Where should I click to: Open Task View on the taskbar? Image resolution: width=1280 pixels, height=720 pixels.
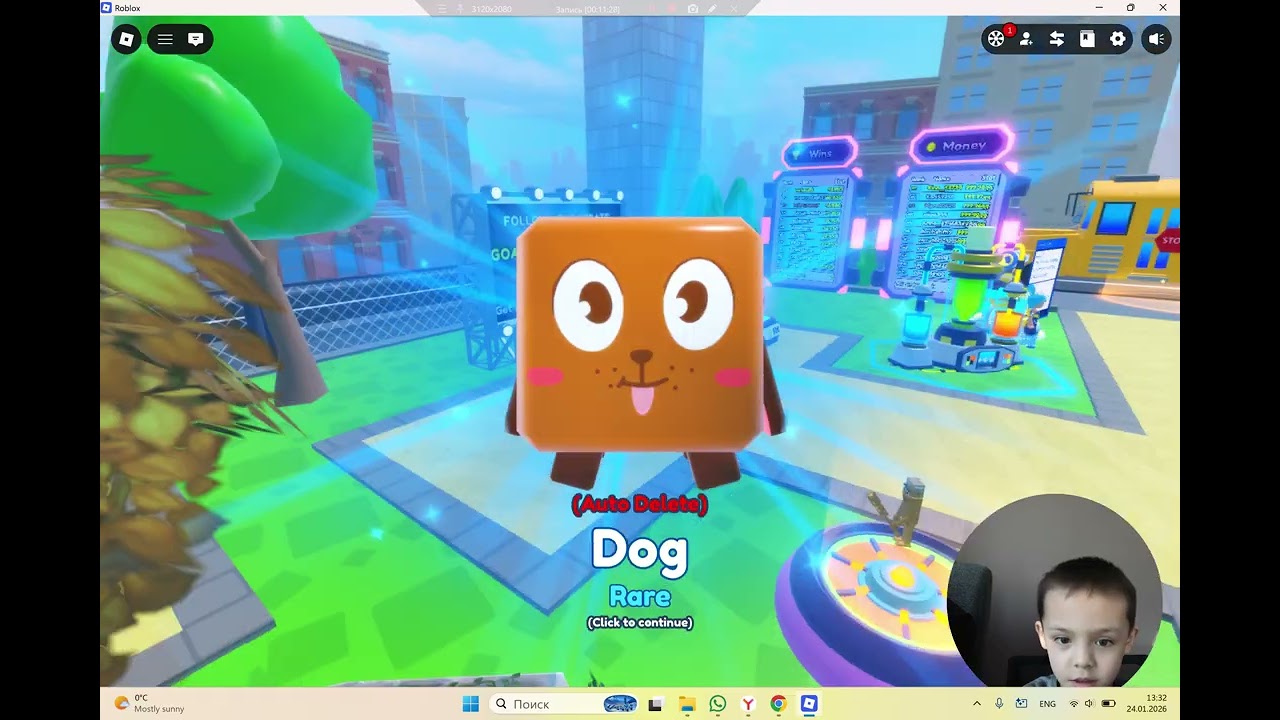tap(655, 704)
